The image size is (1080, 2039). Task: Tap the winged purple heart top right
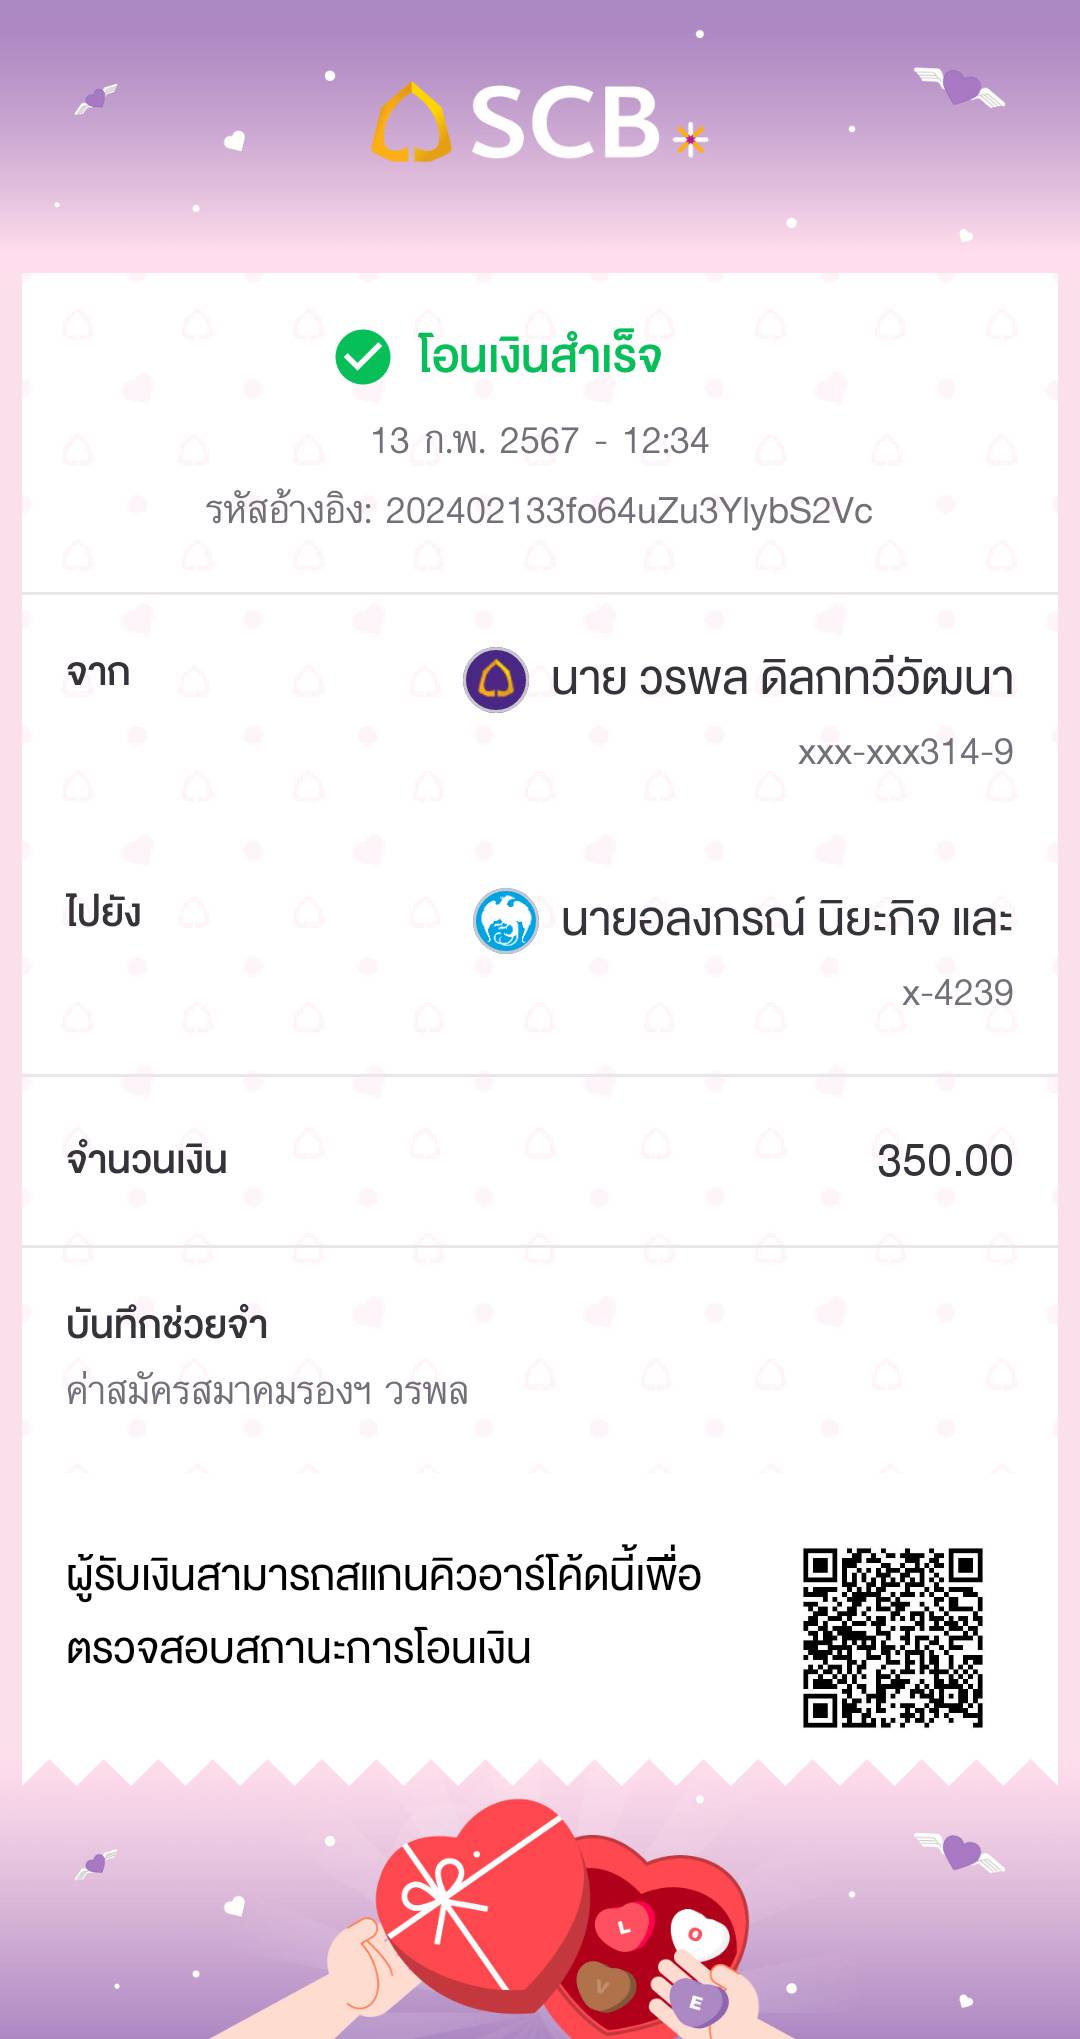click(961, 87)
